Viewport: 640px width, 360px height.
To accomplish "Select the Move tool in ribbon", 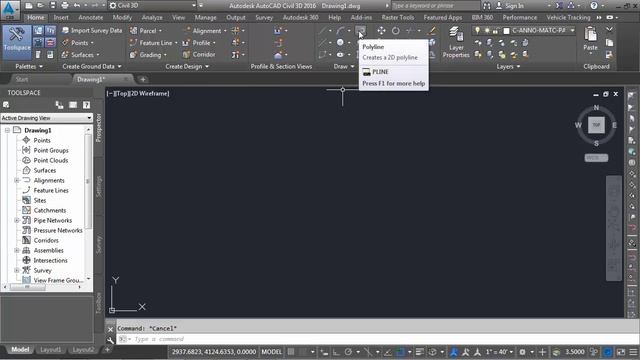I will 381,31.
